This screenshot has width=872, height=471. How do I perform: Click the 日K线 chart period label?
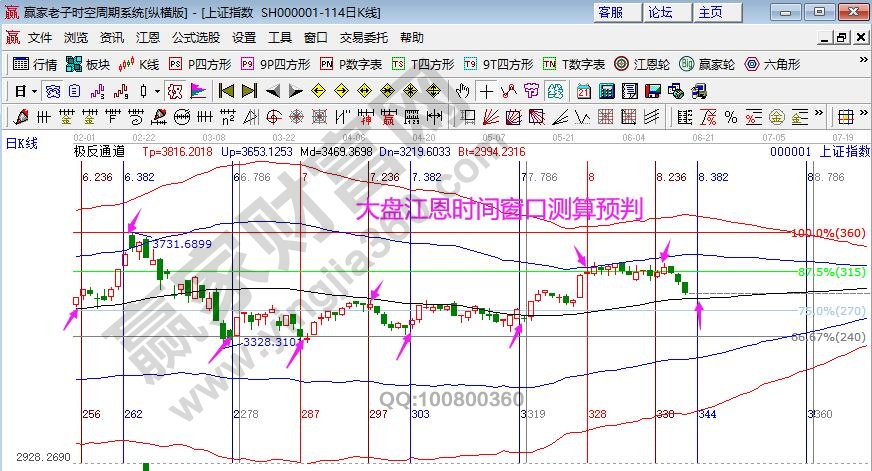(x=21, y=143)
